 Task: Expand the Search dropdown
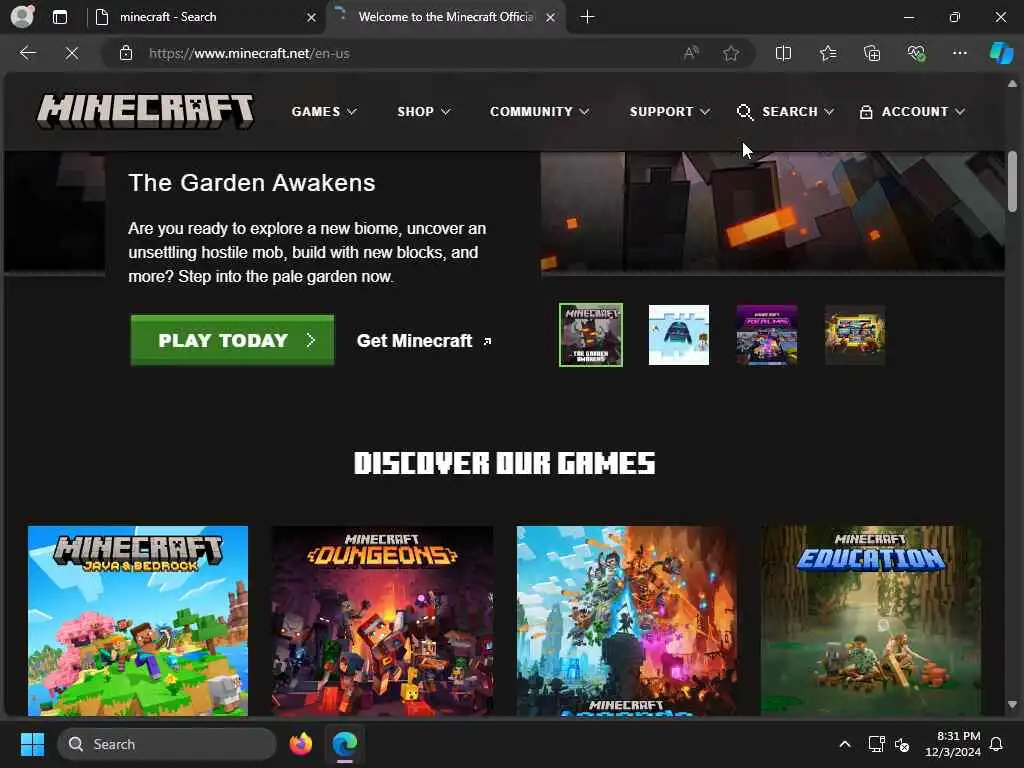[x=798, y=112]
